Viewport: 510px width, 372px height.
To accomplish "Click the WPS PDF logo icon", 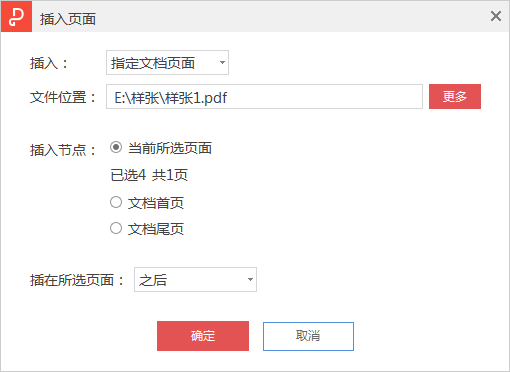I will tap(16, 16).
